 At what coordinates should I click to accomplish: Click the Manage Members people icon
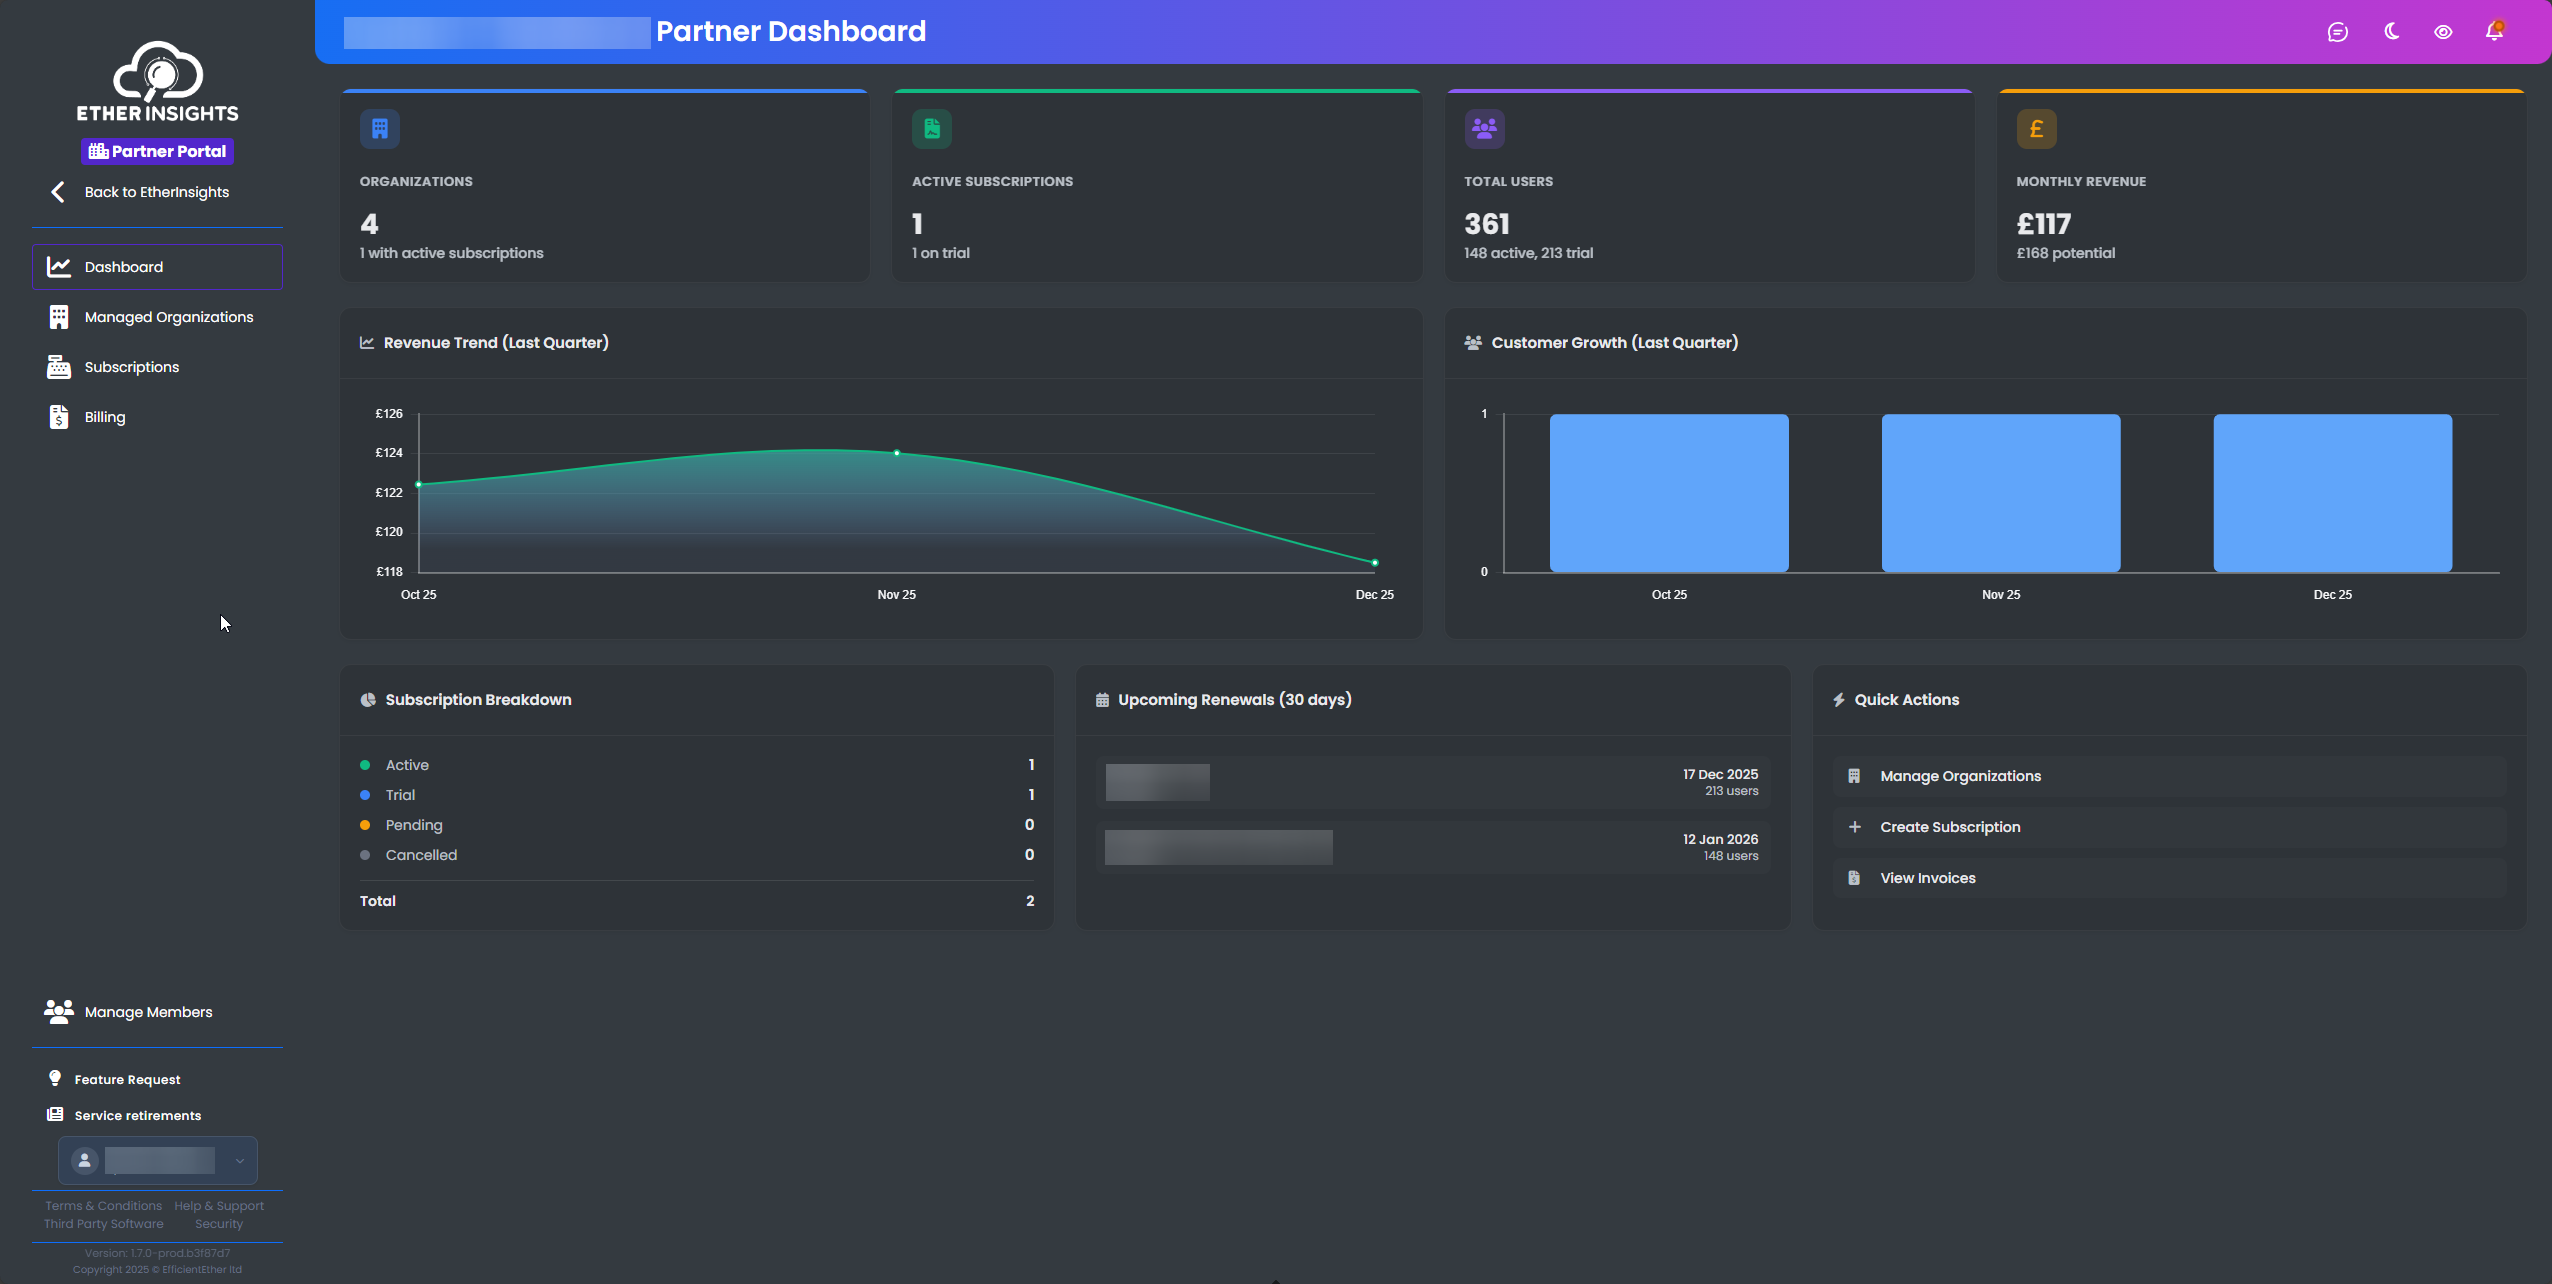pos(59,1012)
